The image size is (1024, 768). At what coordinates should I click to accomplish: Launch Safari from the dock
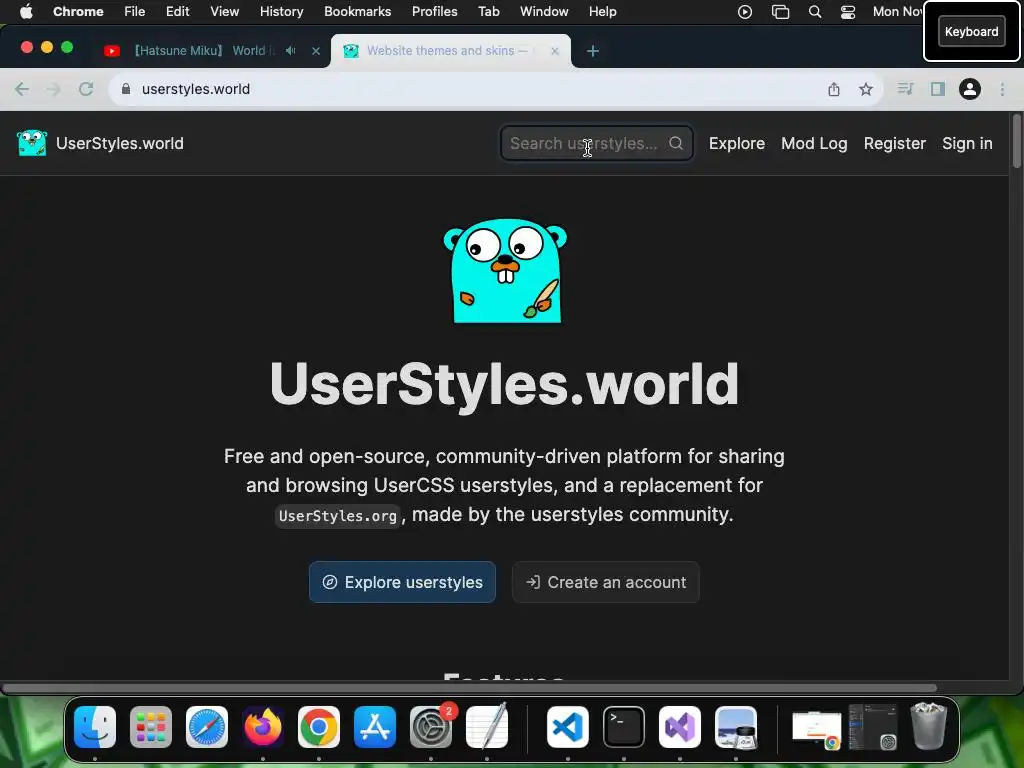(207, 727)
